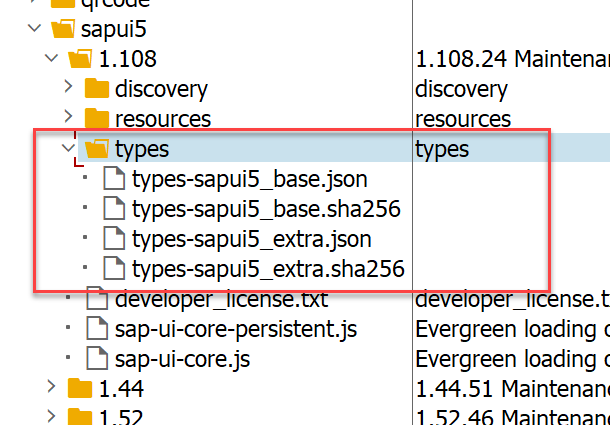
Task: Click the sap-ui-core.js file icon
Action: coord(97,358)
